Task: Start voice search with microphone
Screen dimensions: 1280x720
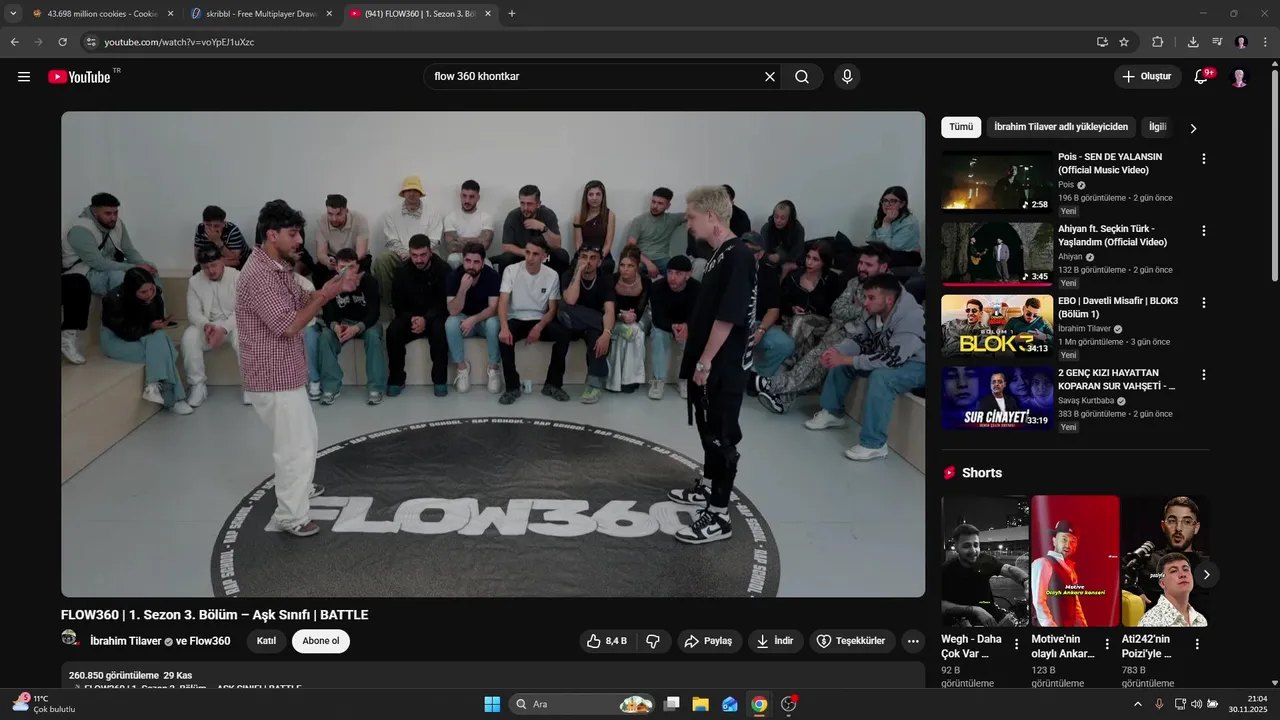Action: pyautogui.click(x=847, y=77)
